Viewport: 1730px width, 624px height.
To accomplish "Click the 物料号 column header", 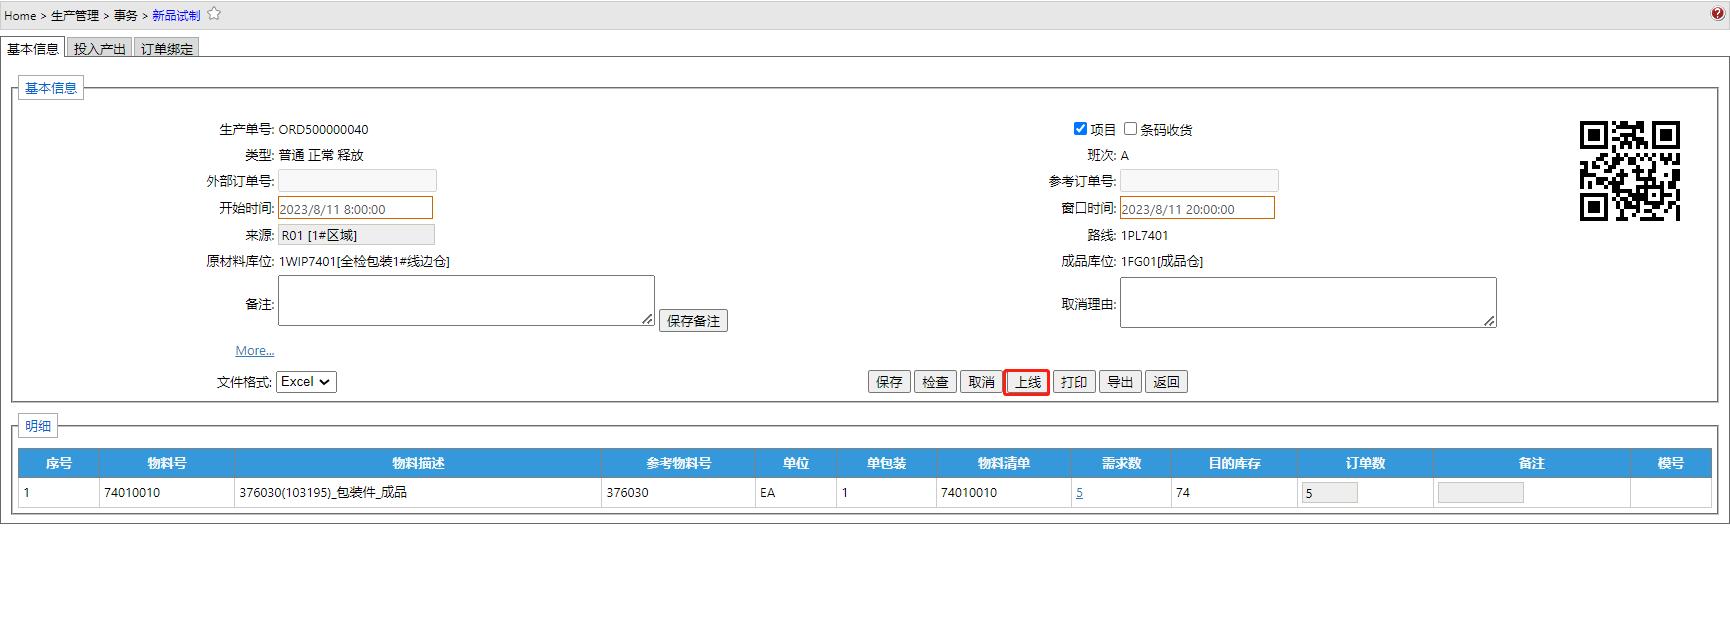I will 167,463.
